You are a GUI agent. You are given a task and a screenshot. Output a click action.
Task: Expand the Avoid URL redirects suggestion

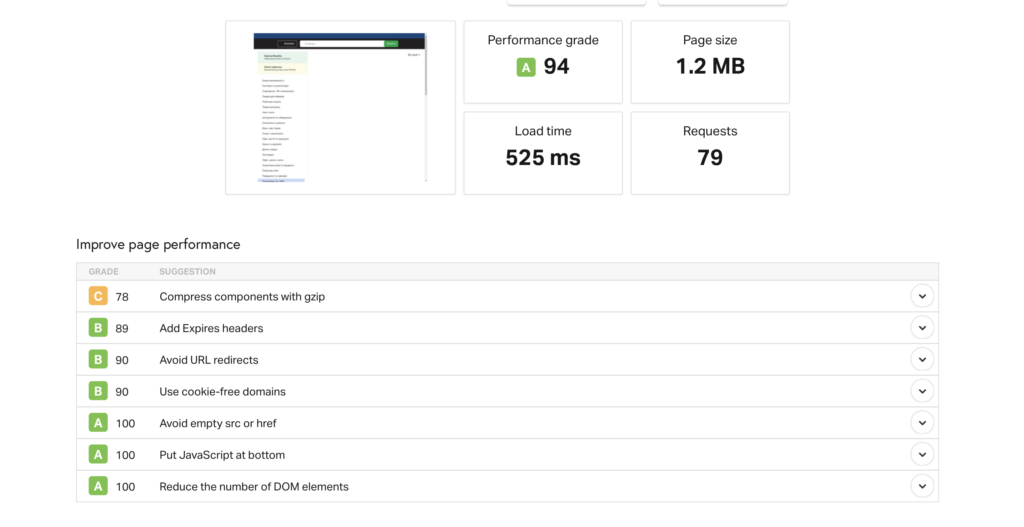tap(921, 360)
